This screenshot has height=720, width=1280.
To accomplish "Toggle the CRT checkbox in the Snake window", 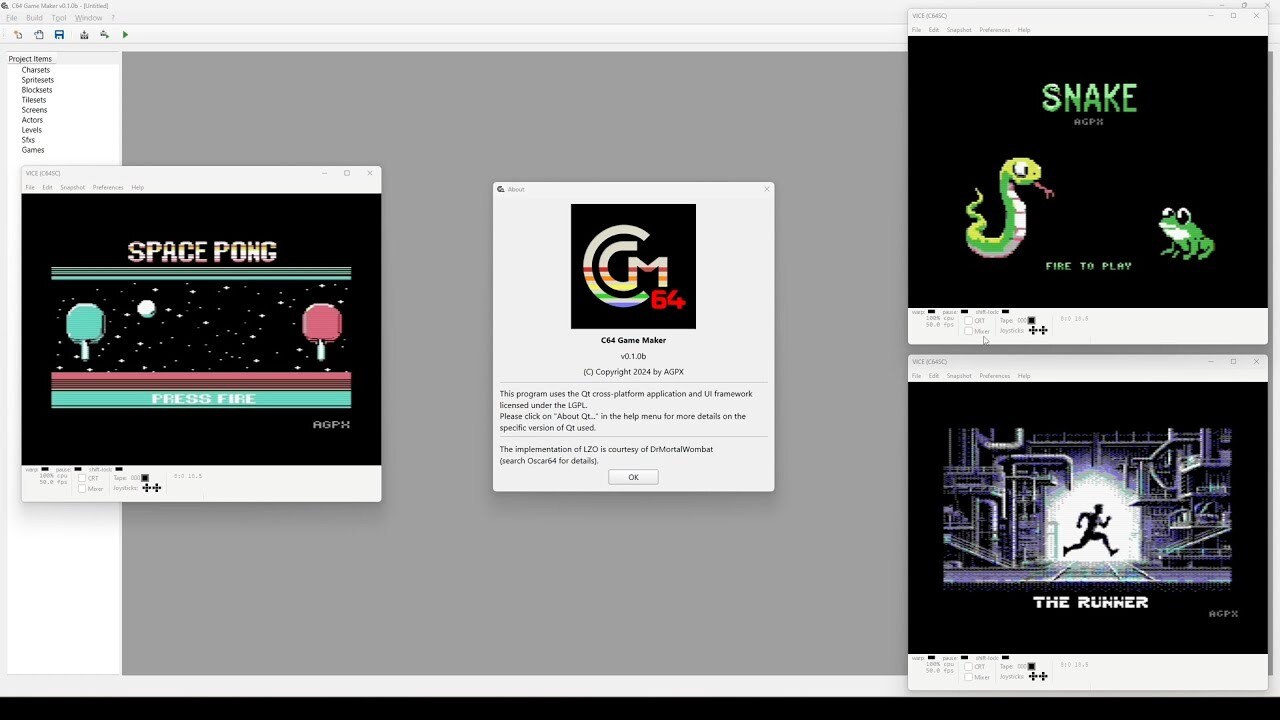I will pos(968,321).
